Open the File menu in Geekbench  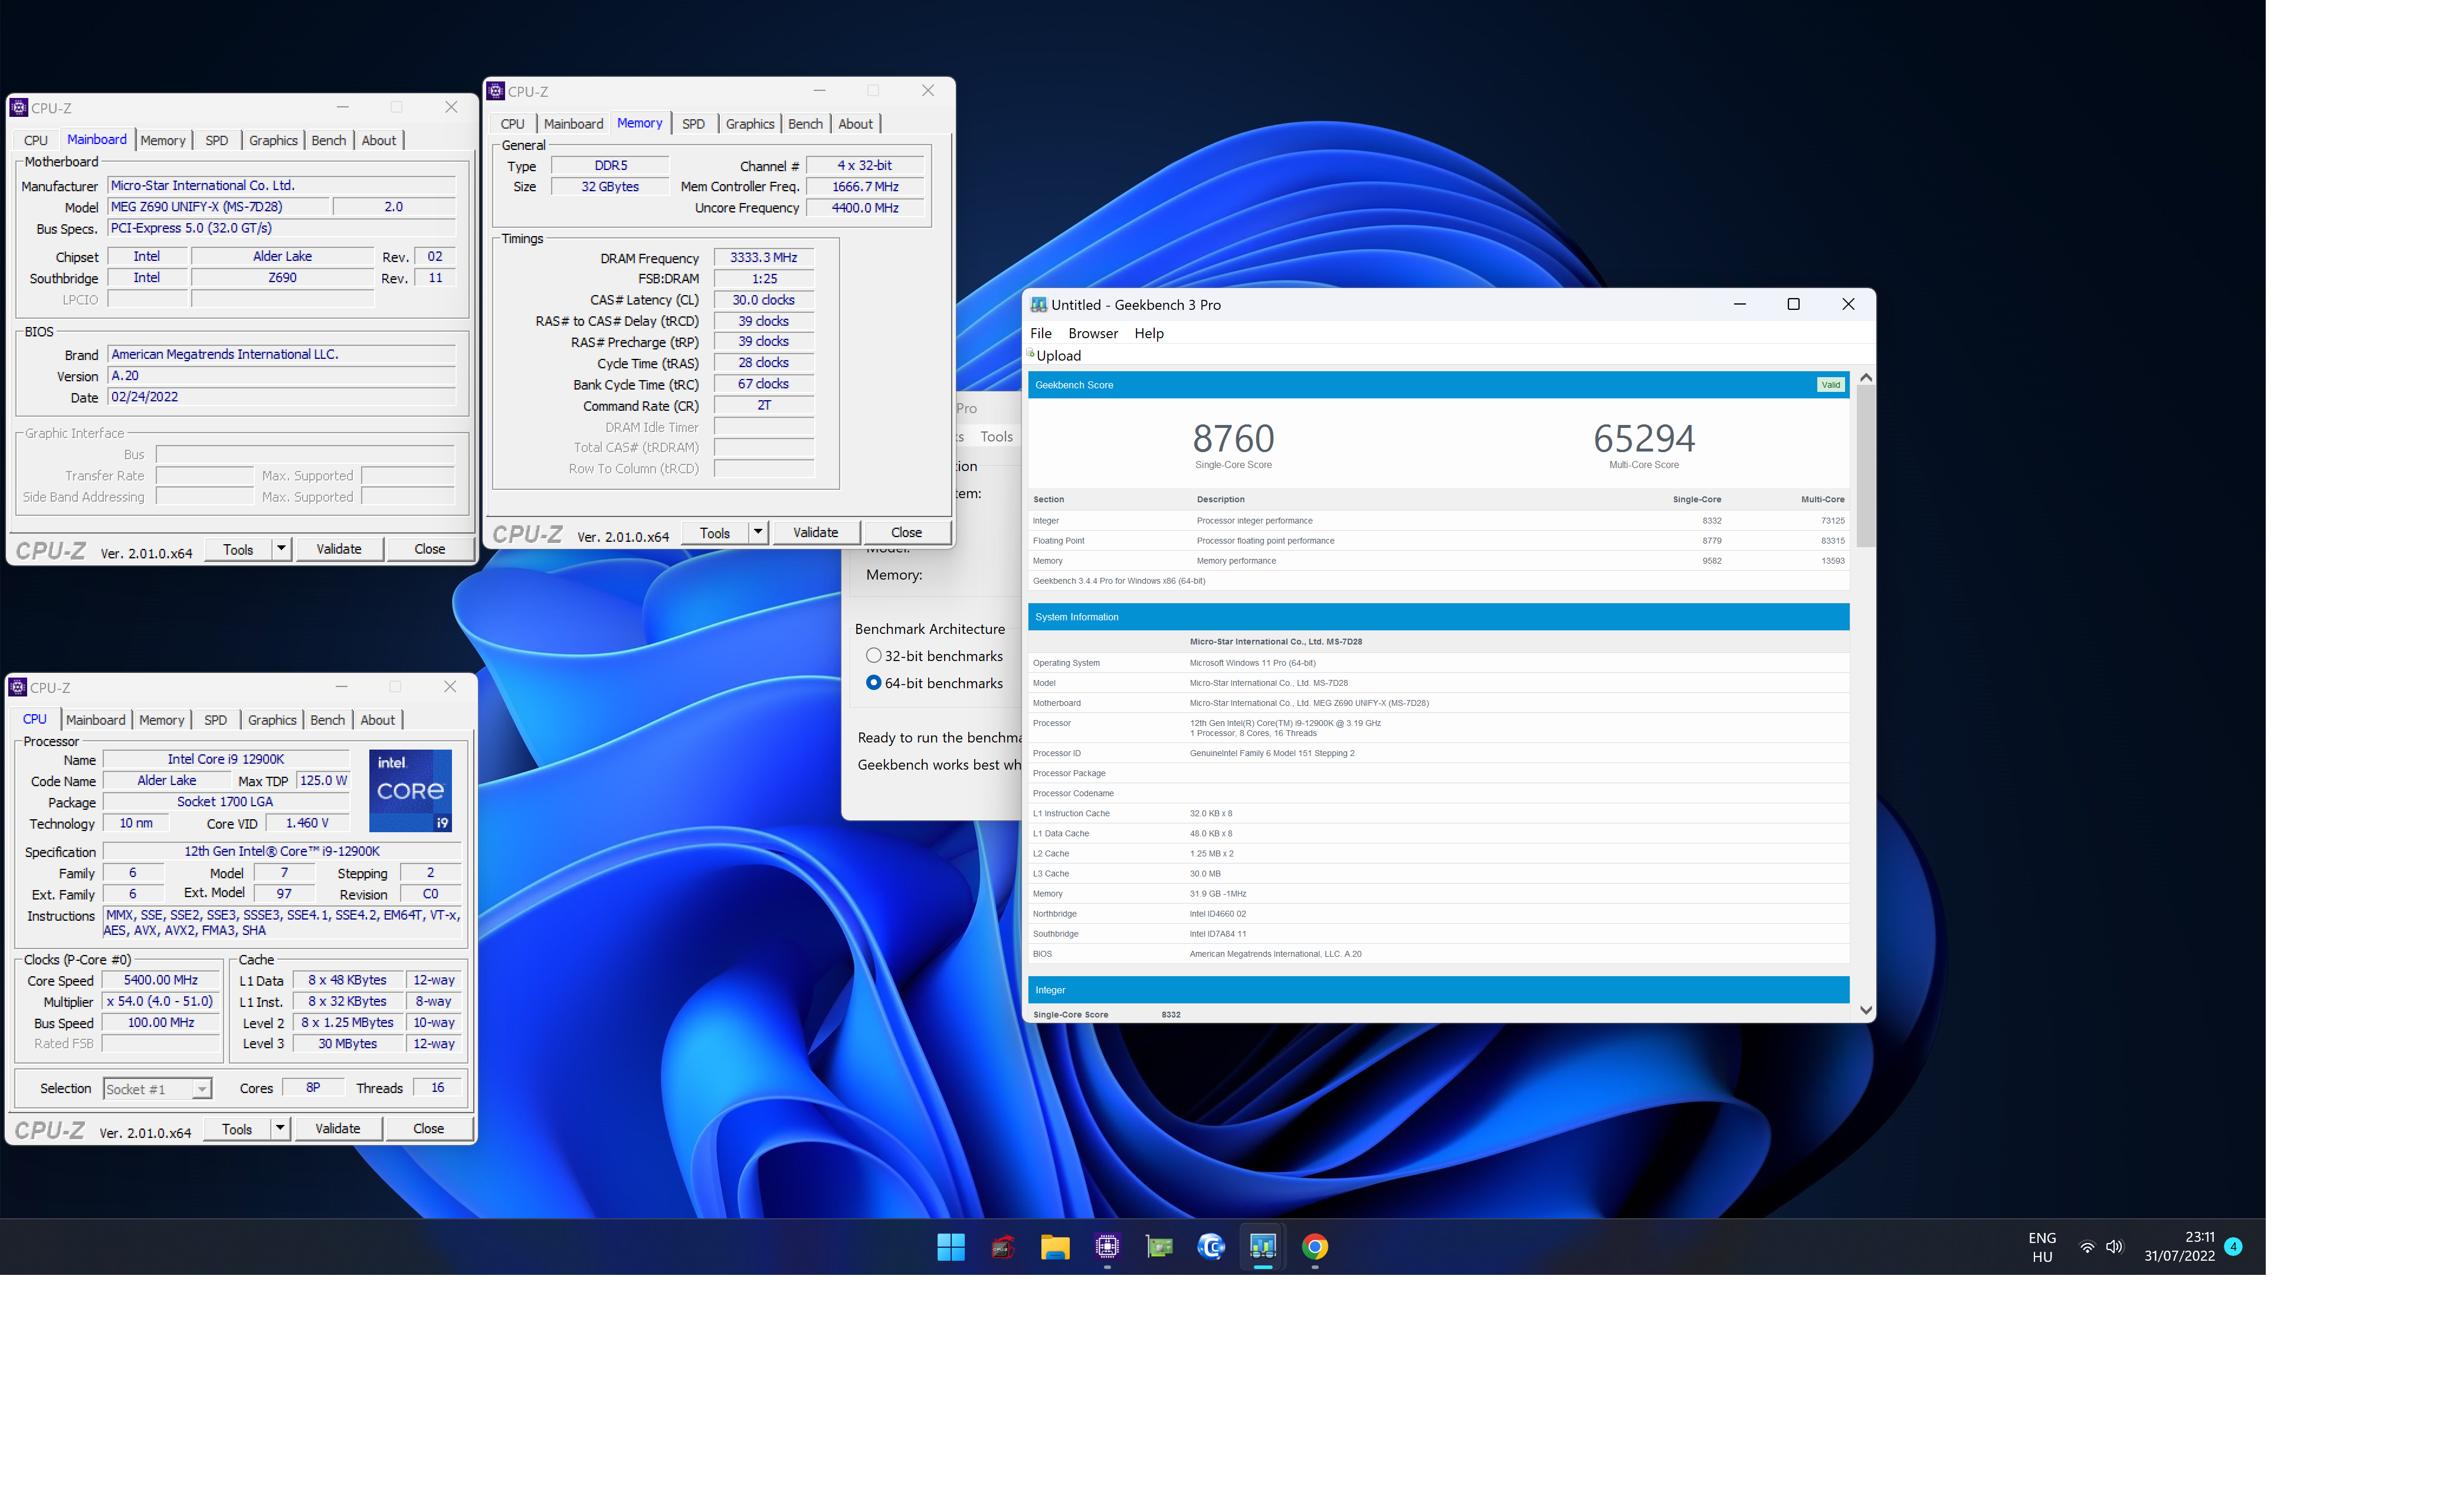coord(1041,334)
